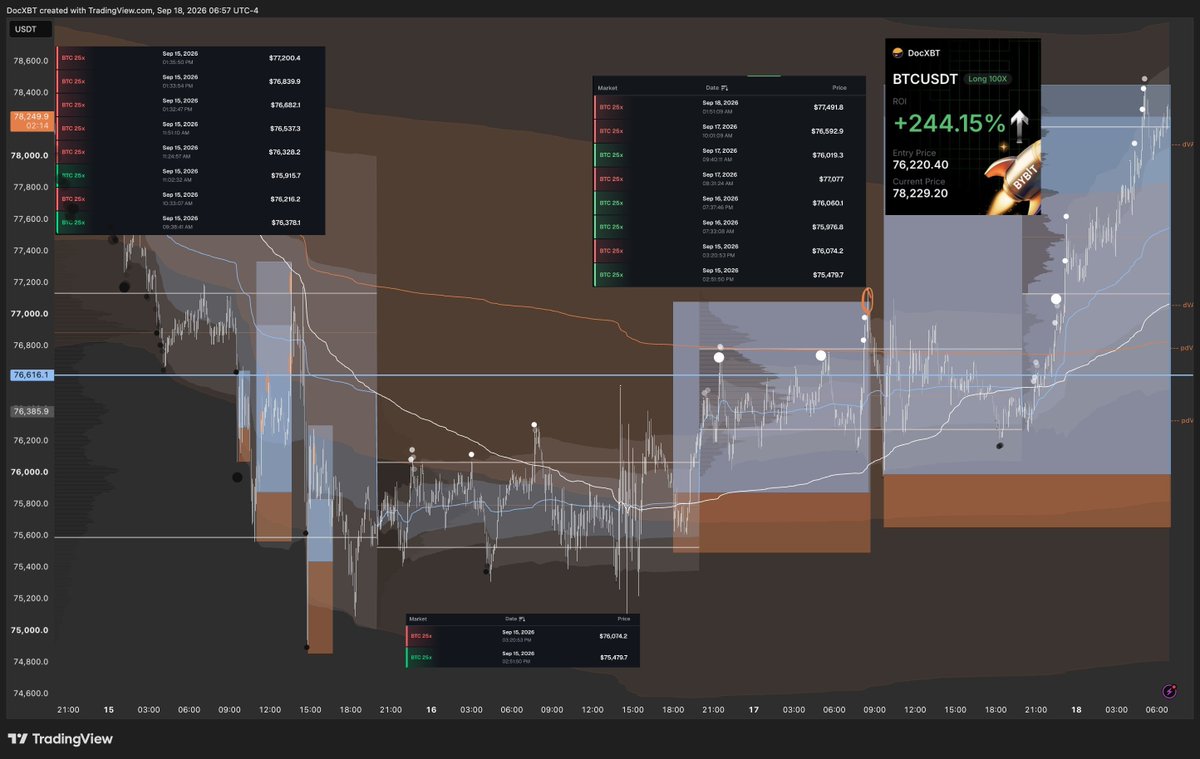Click the 78,600.0 price axis label
1200x759 pixels.
pyautogui.click(x=29, y=61)
